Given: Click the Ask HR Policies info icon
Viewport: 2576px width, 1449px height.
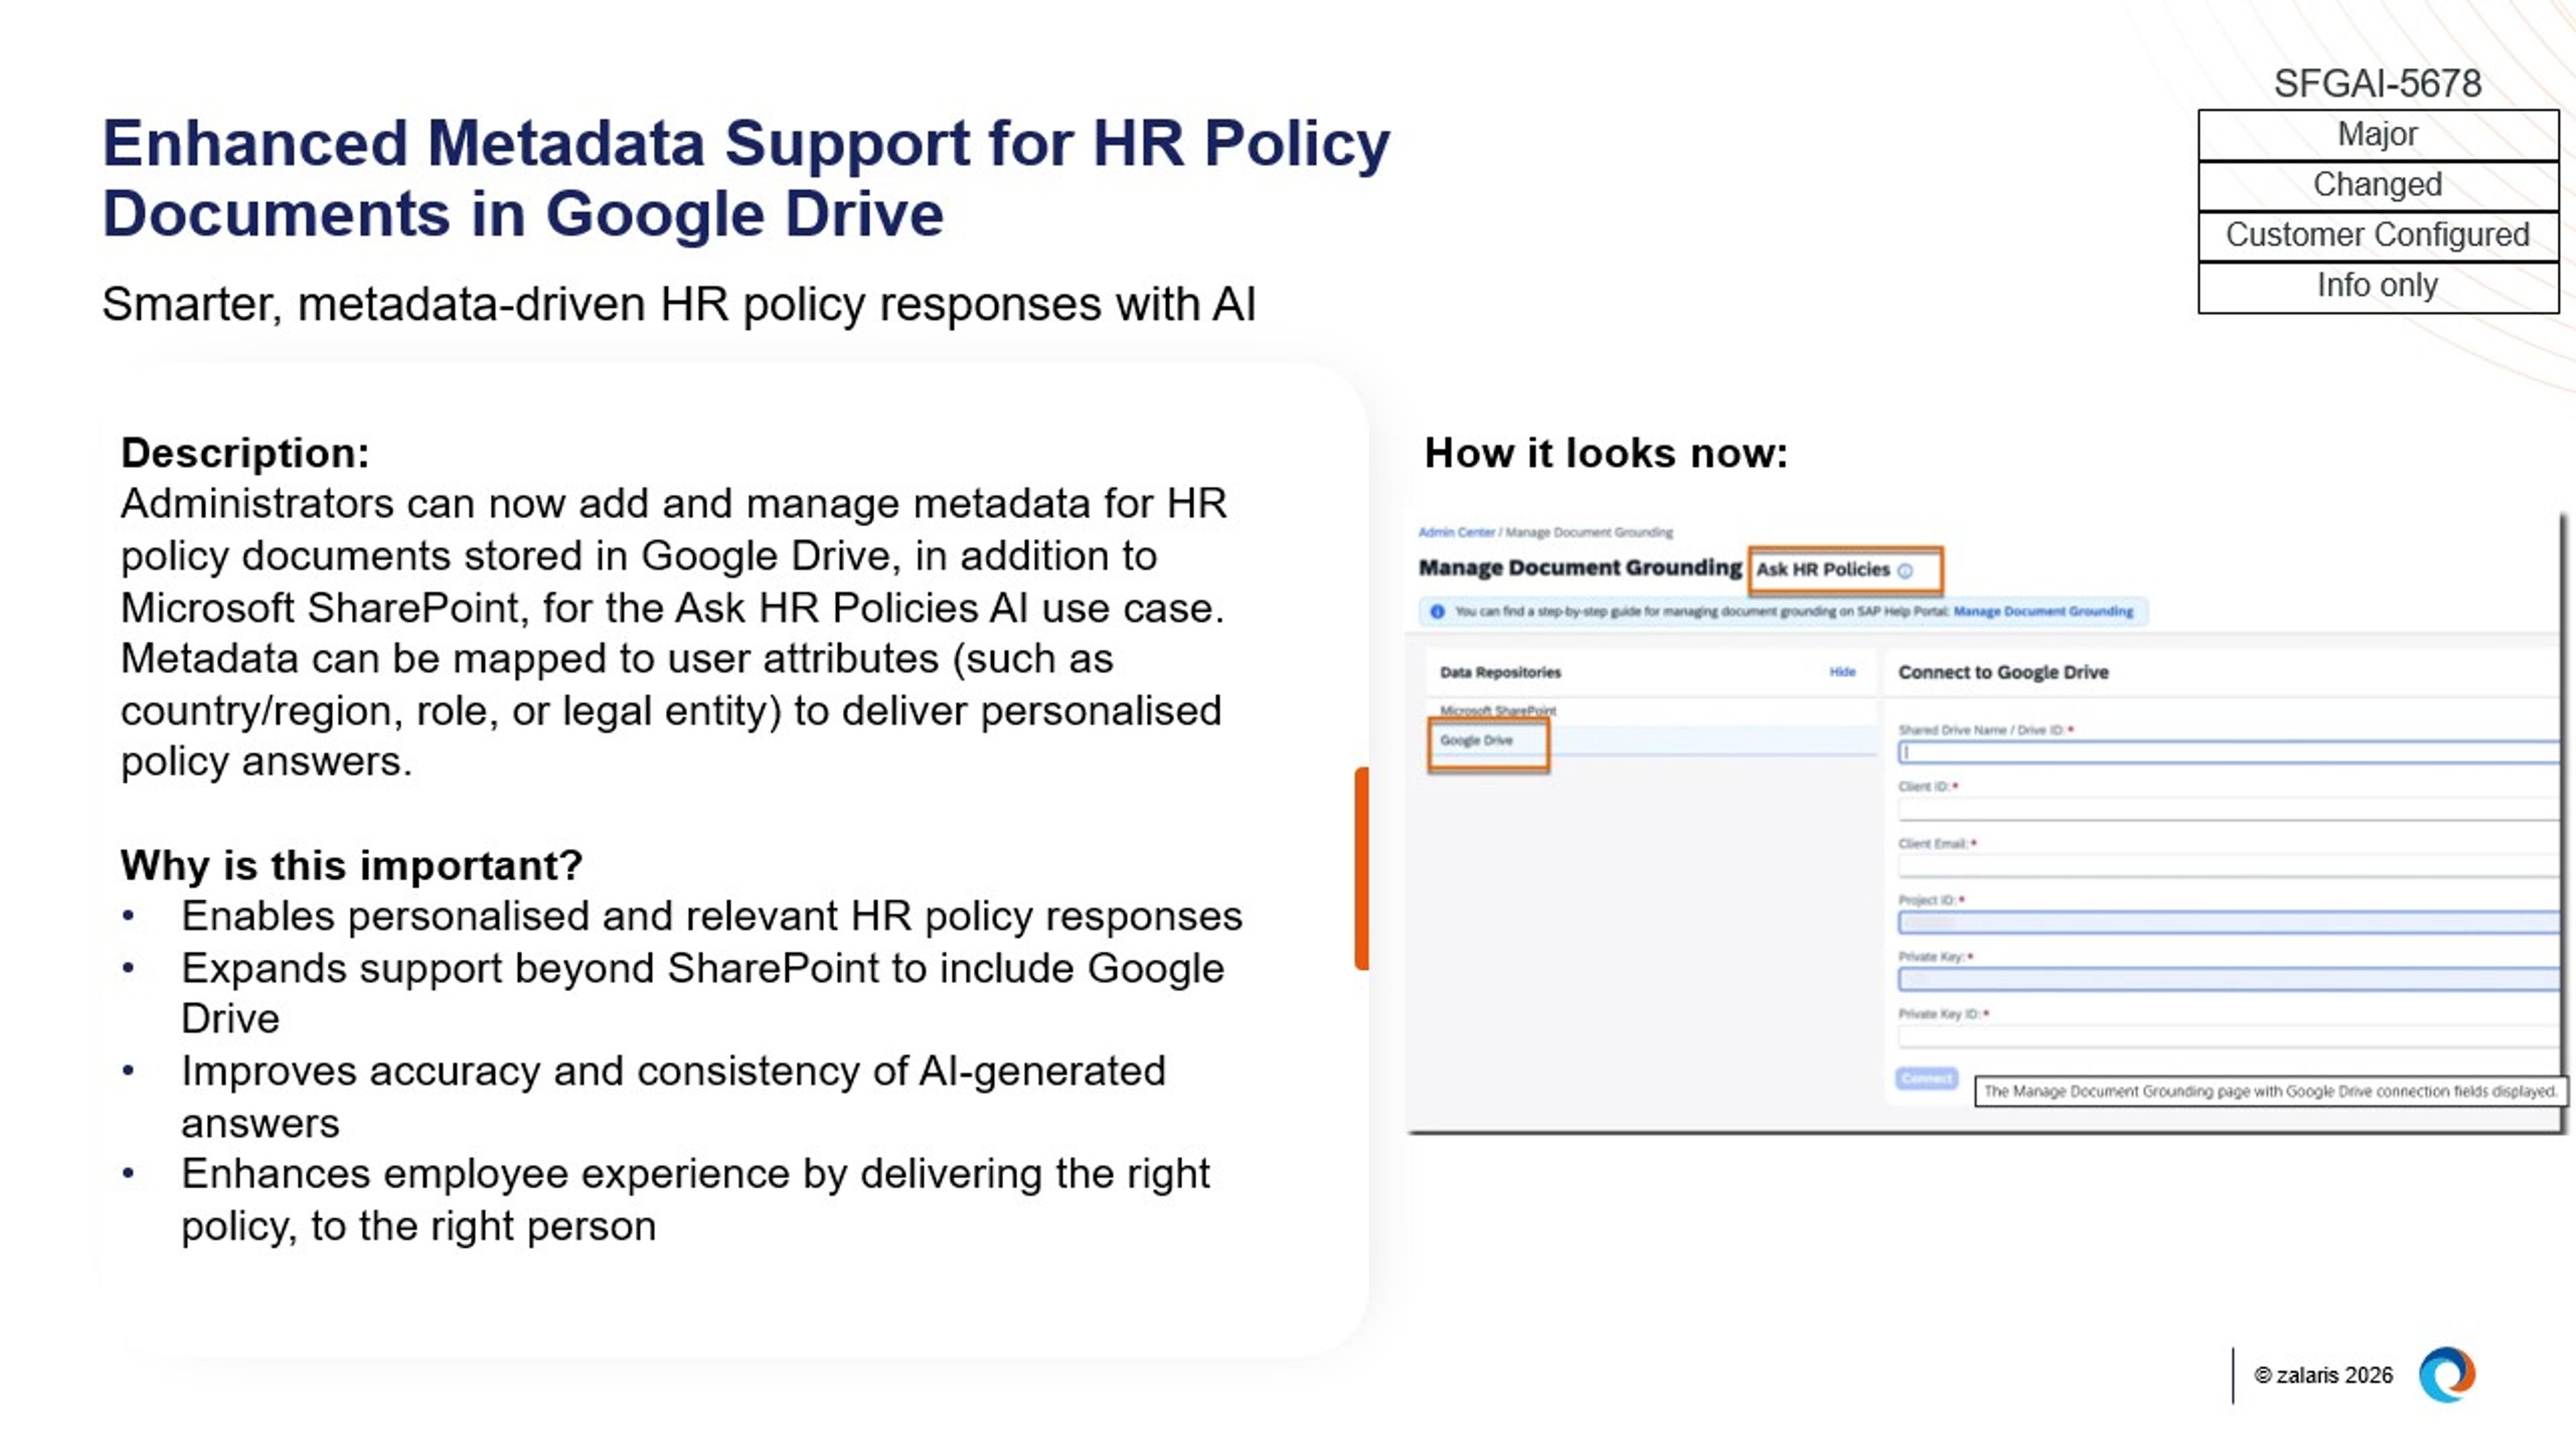Looking at the screenshot, I should (1904, 571).
